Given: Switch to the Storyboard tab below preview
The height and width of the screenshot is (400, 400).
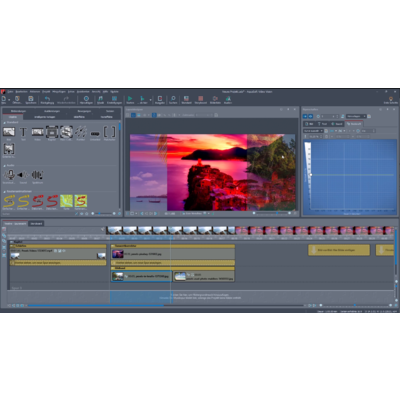Looking at the screenshot, I should (36, 223).
